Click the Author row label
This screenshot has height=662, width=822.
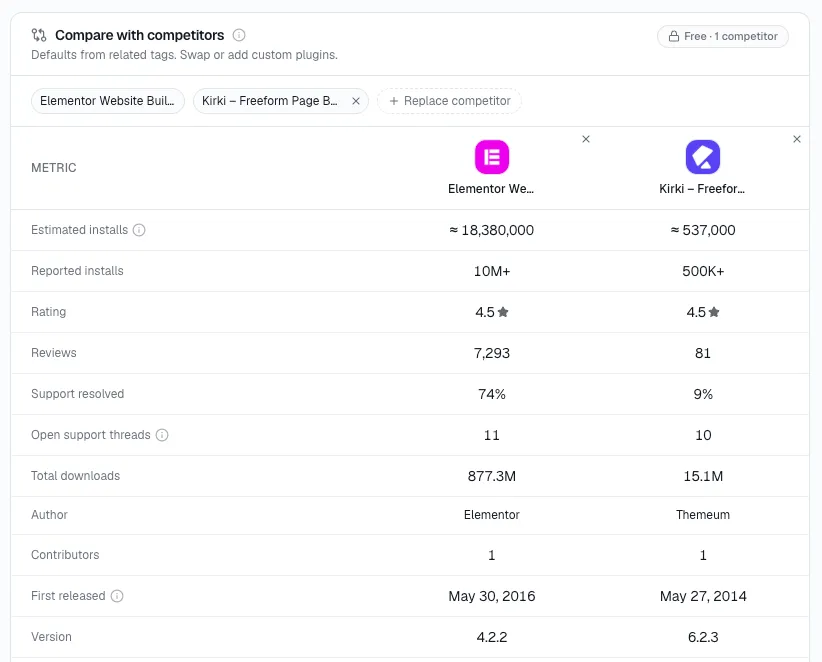(x=49, y=515)
